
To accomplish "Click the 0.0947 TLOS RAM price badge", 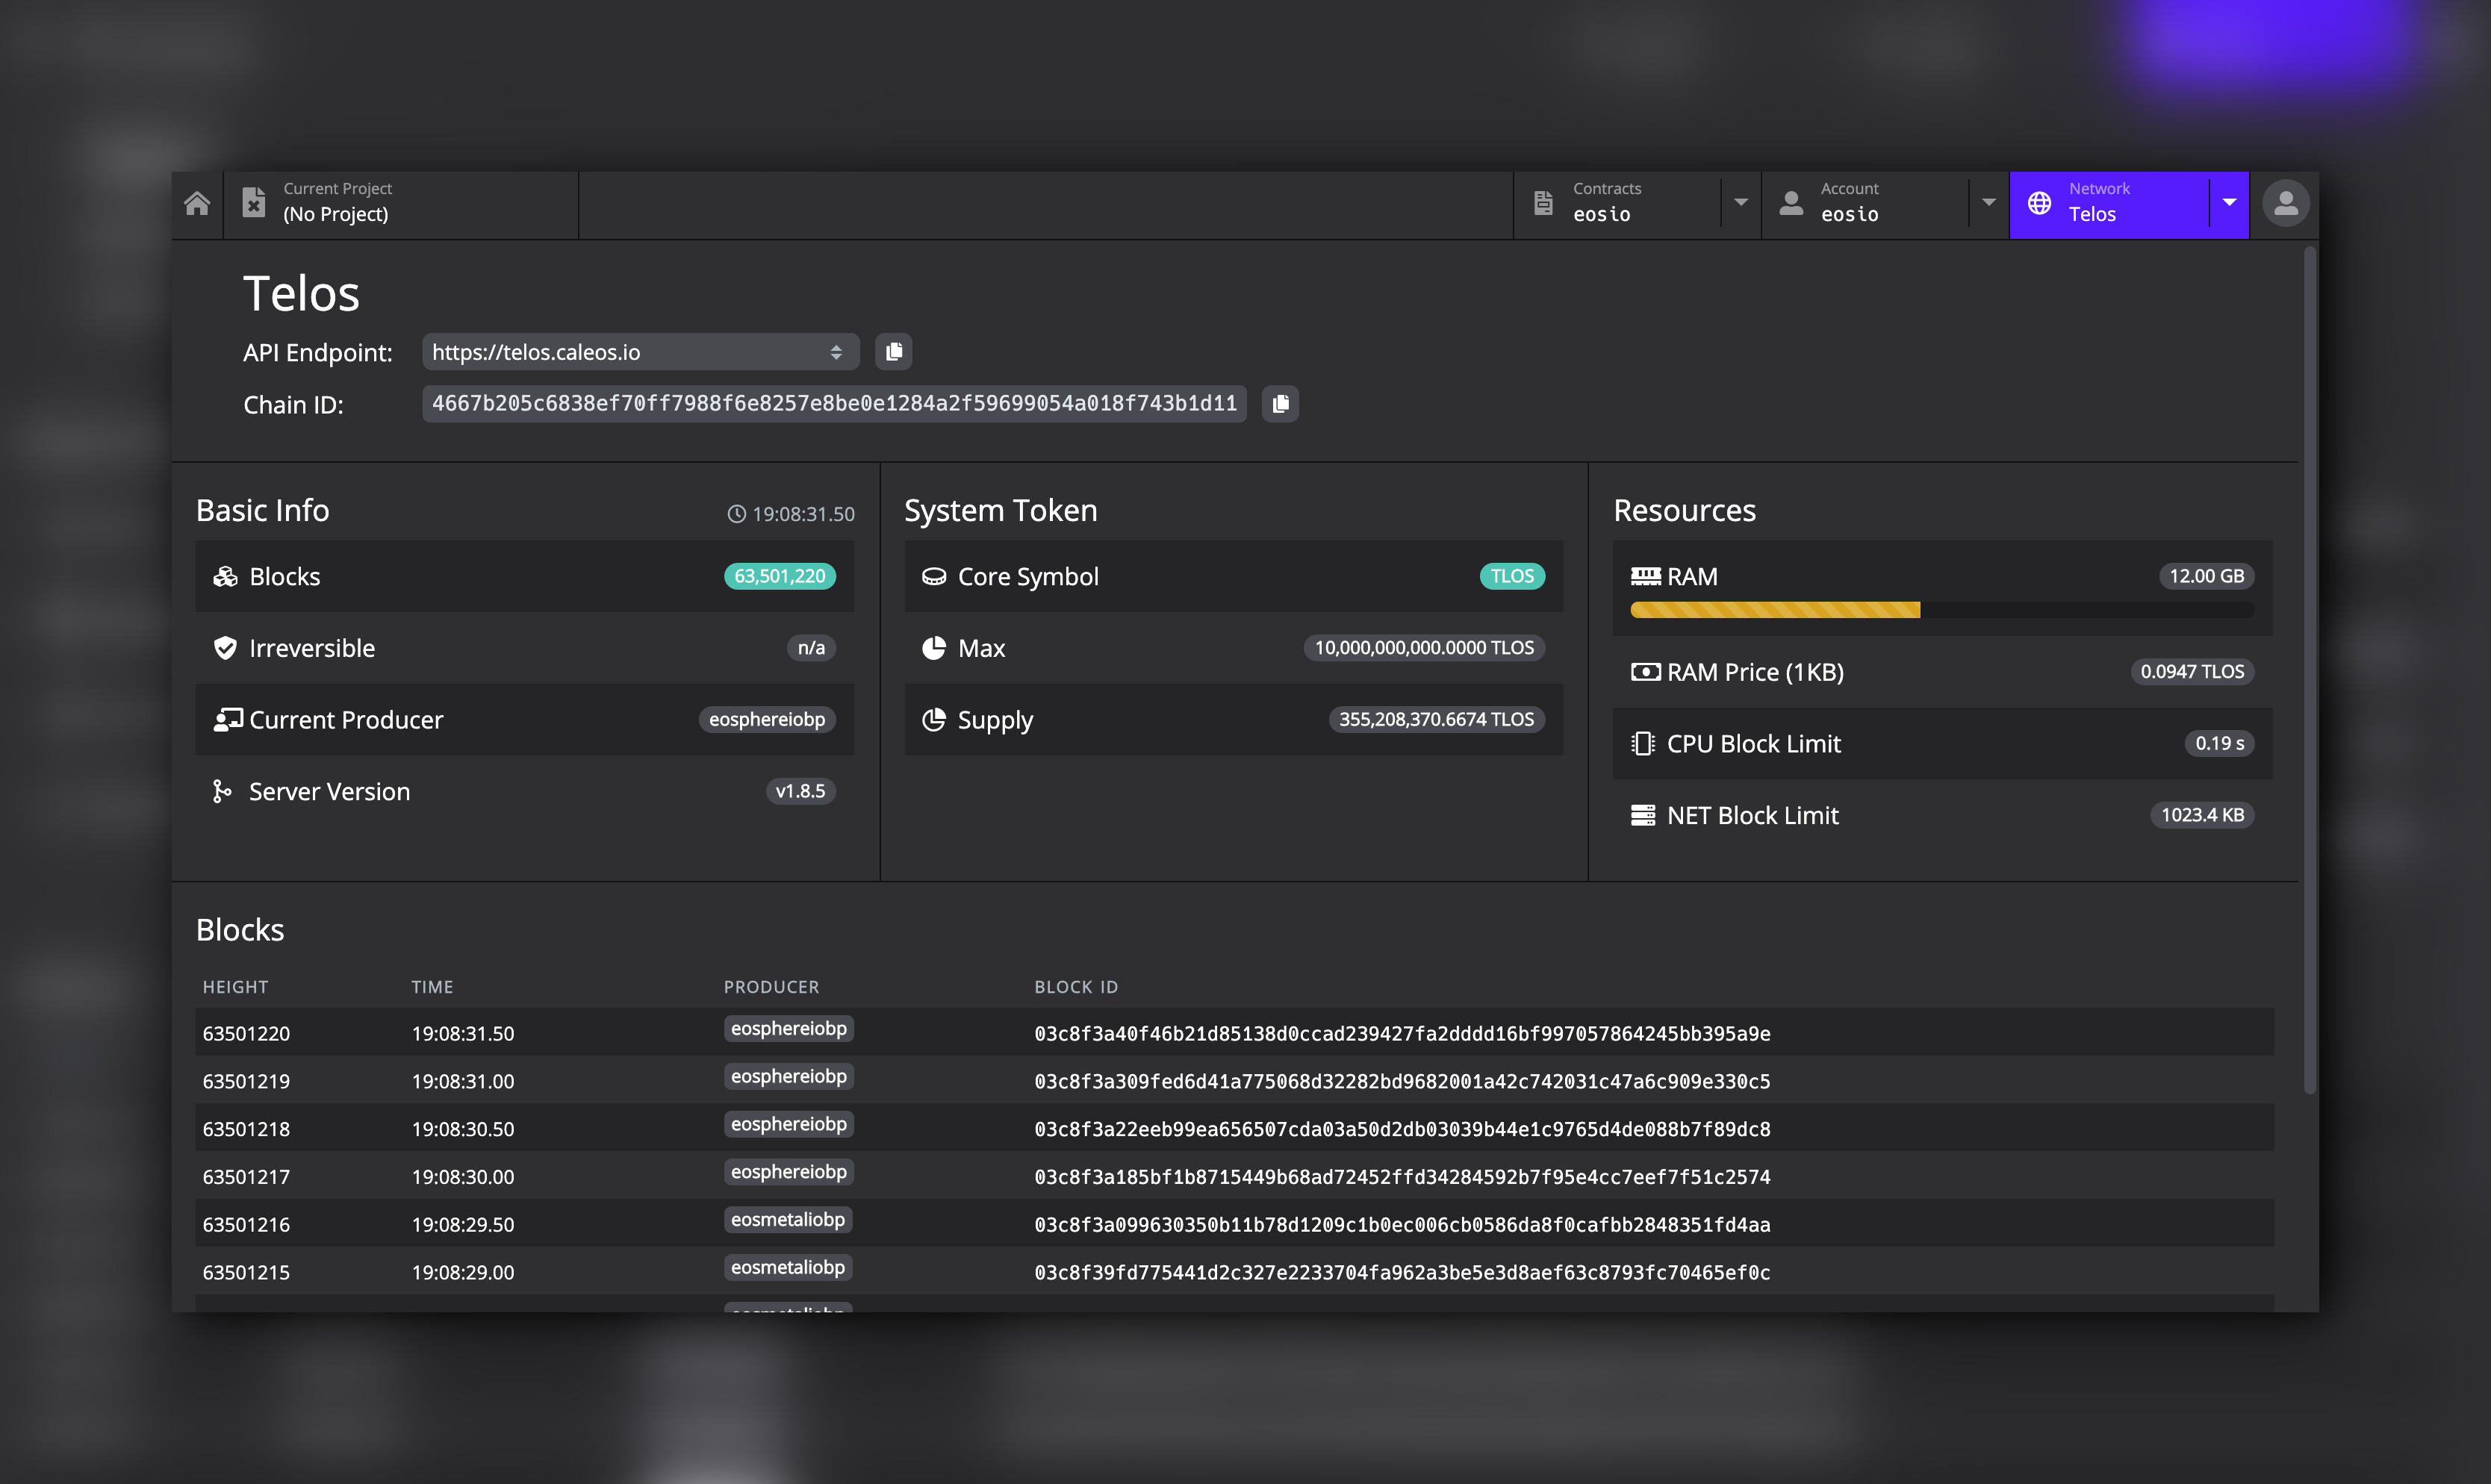I will [x=2192, y=672].
